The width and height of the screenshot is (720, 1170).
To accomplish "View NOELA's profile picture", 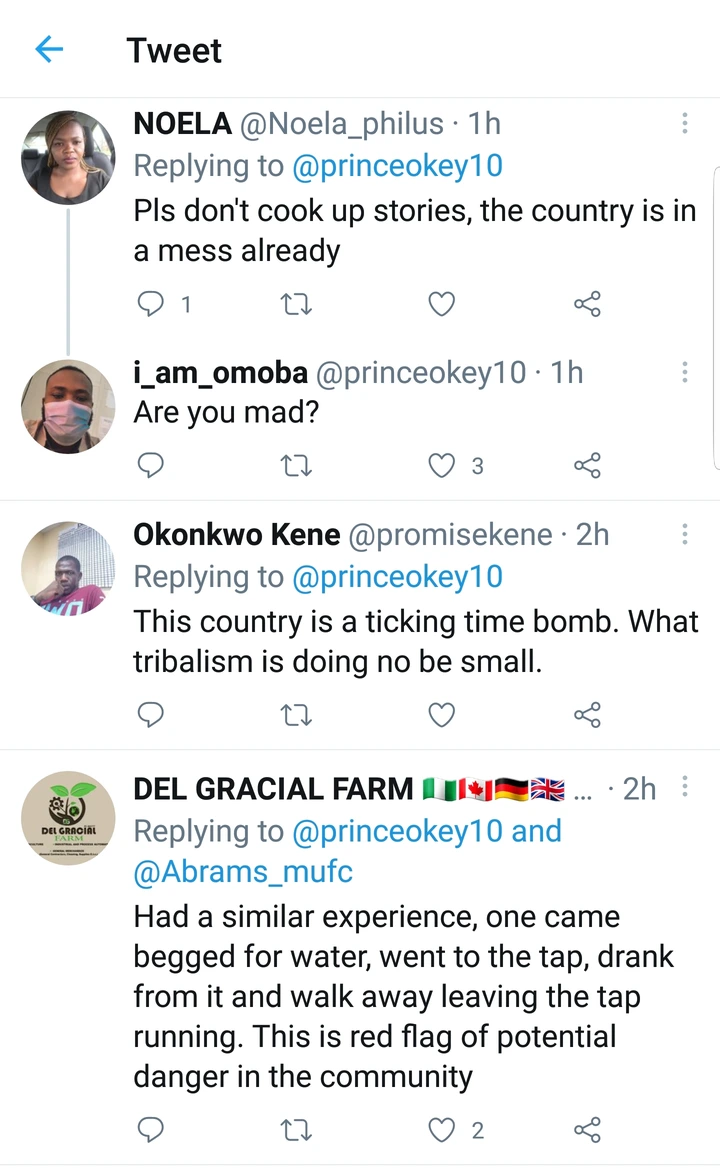I will coord(68,157).
